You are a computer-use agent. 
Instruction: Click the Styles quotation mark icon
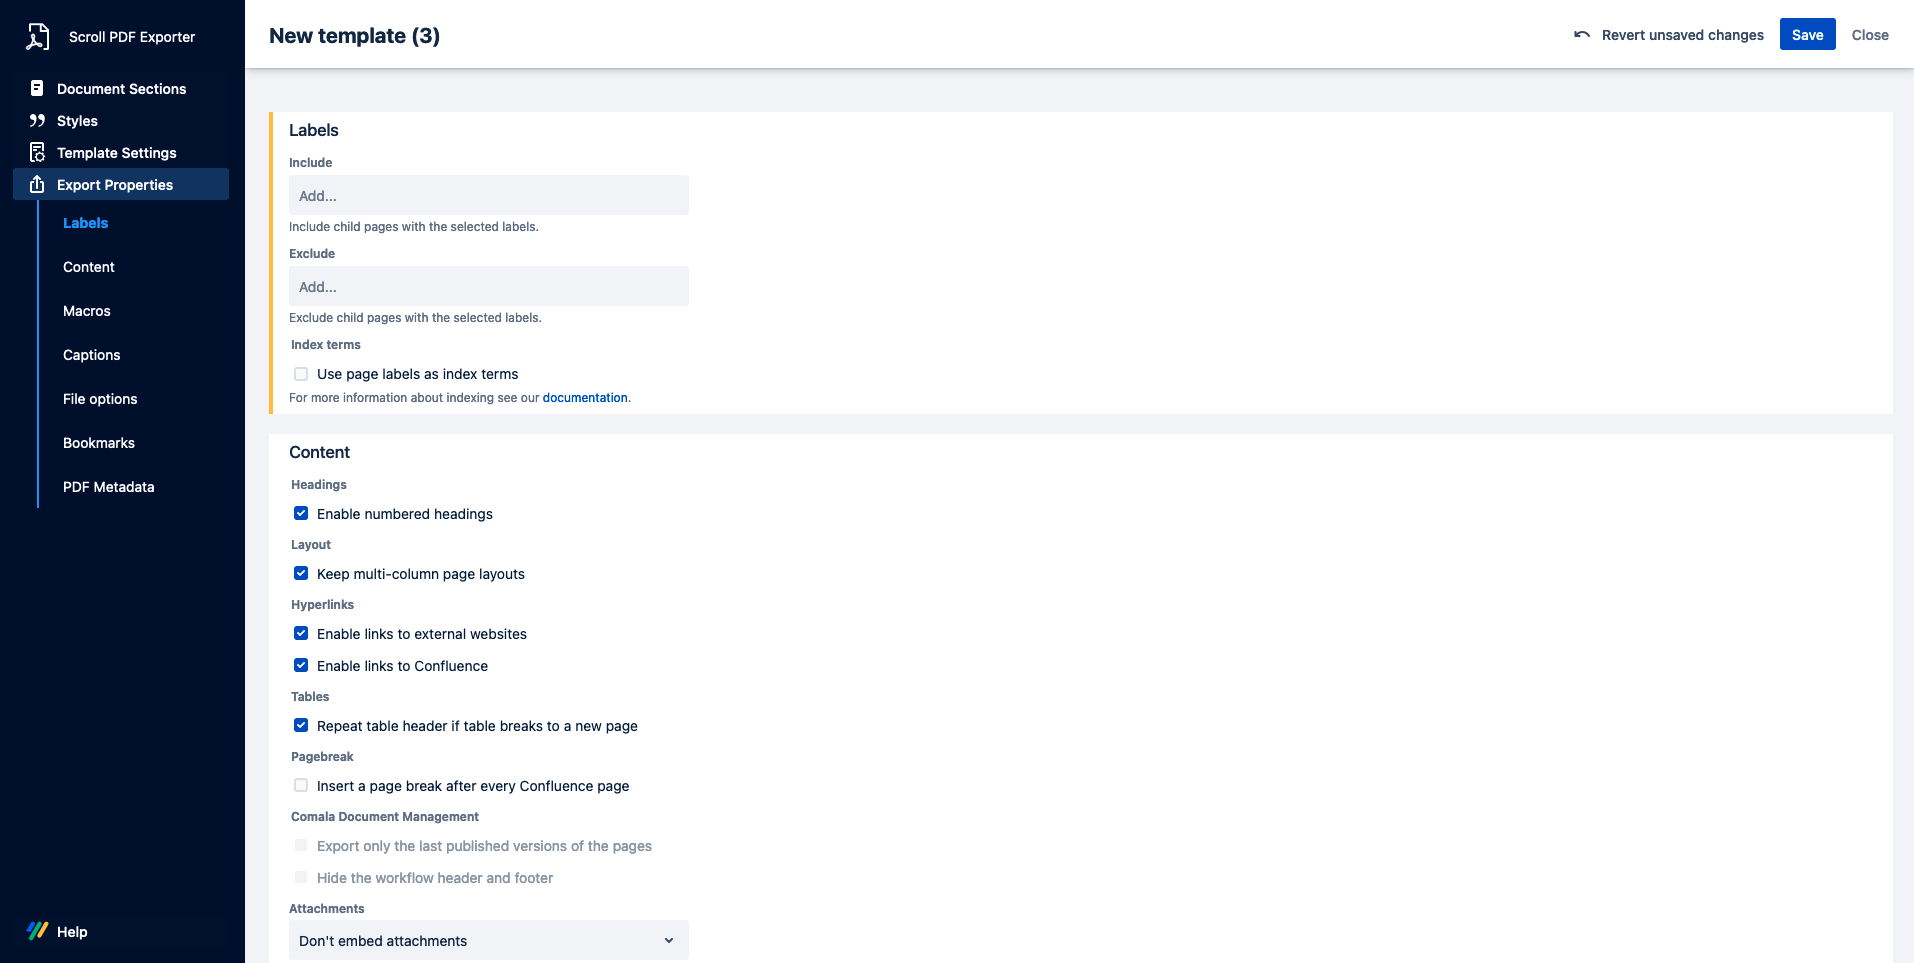pos(37,121)
